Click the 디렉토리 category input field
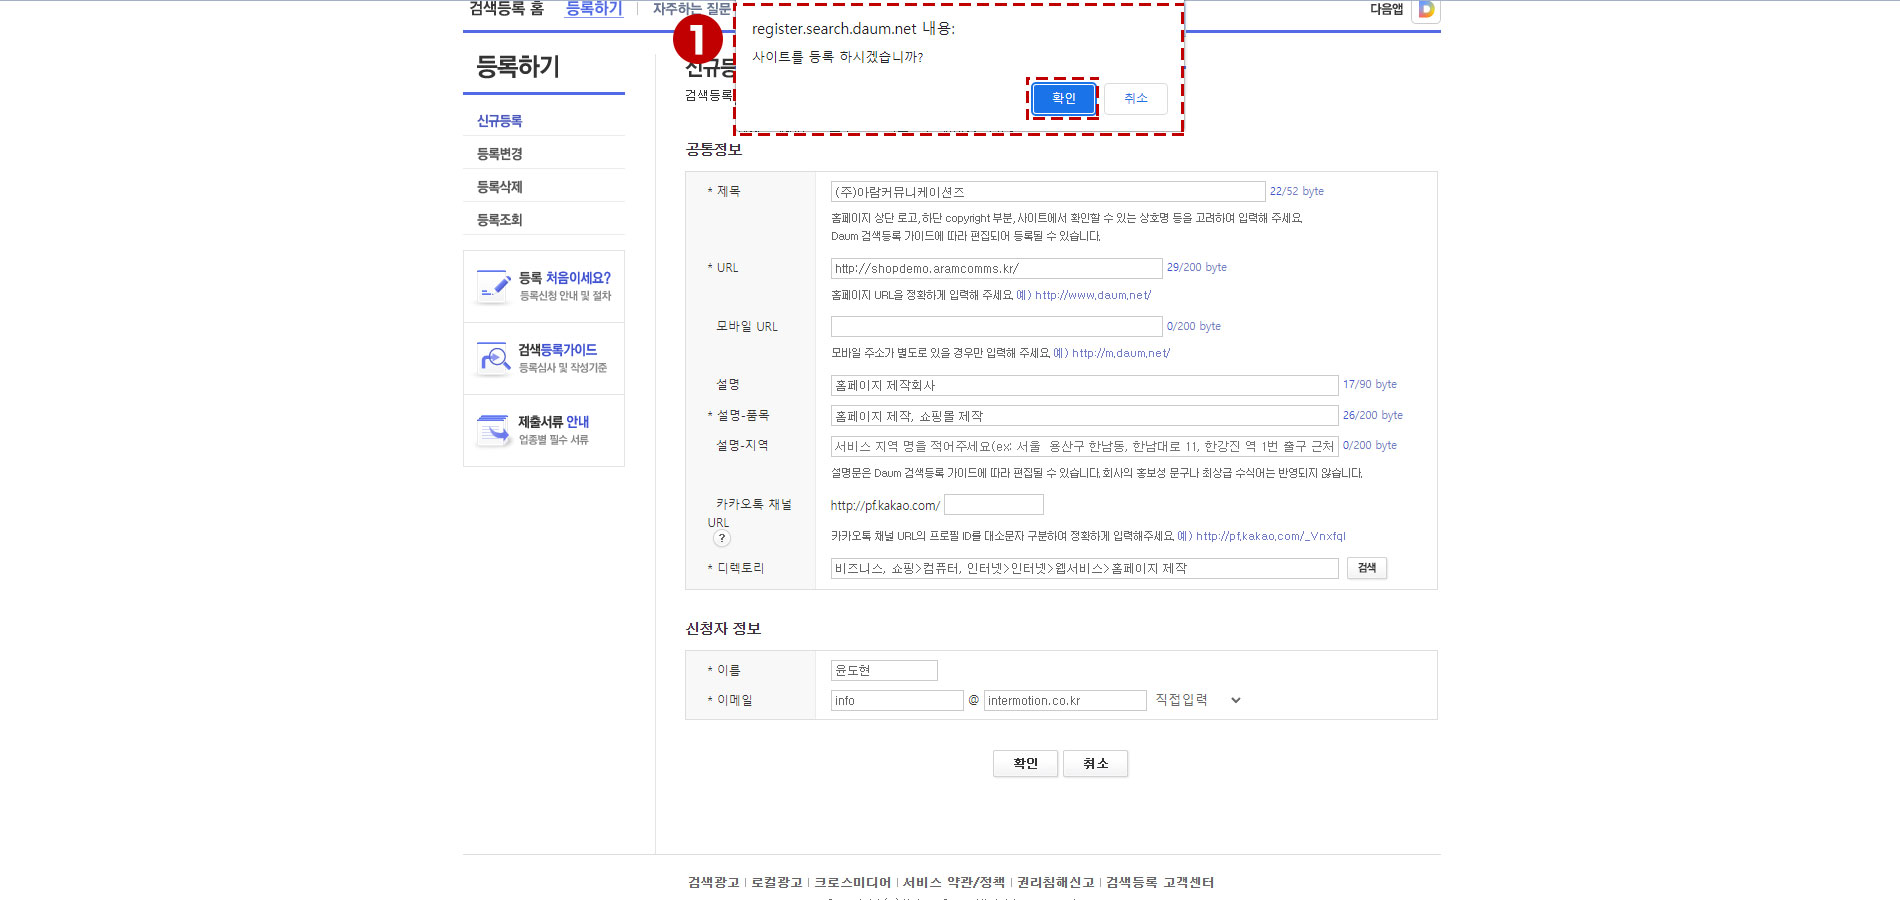This screenshot has height=900, width=1900. coord(1084,568)
